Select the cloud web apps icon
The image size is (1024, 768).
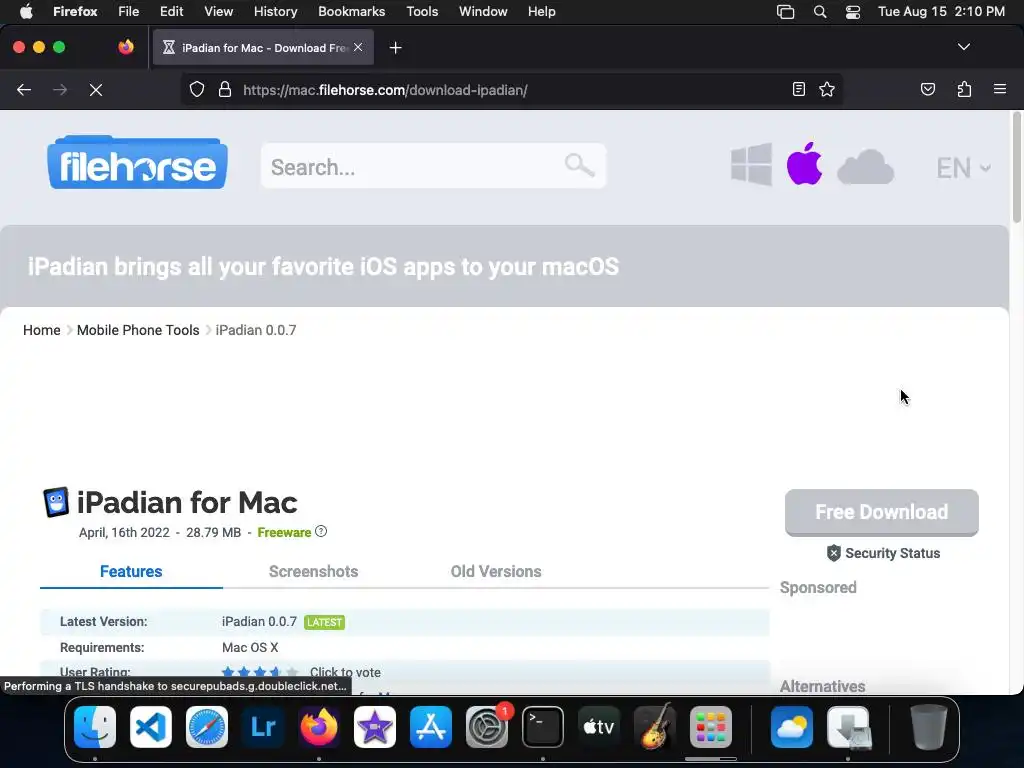point(865,167)
